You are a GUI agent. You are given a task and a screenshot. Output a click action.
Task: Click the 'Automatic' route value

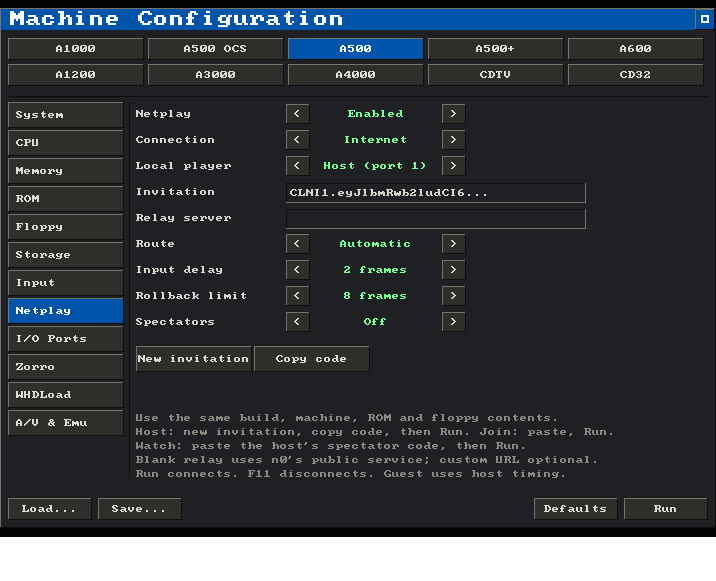[375, 244]
